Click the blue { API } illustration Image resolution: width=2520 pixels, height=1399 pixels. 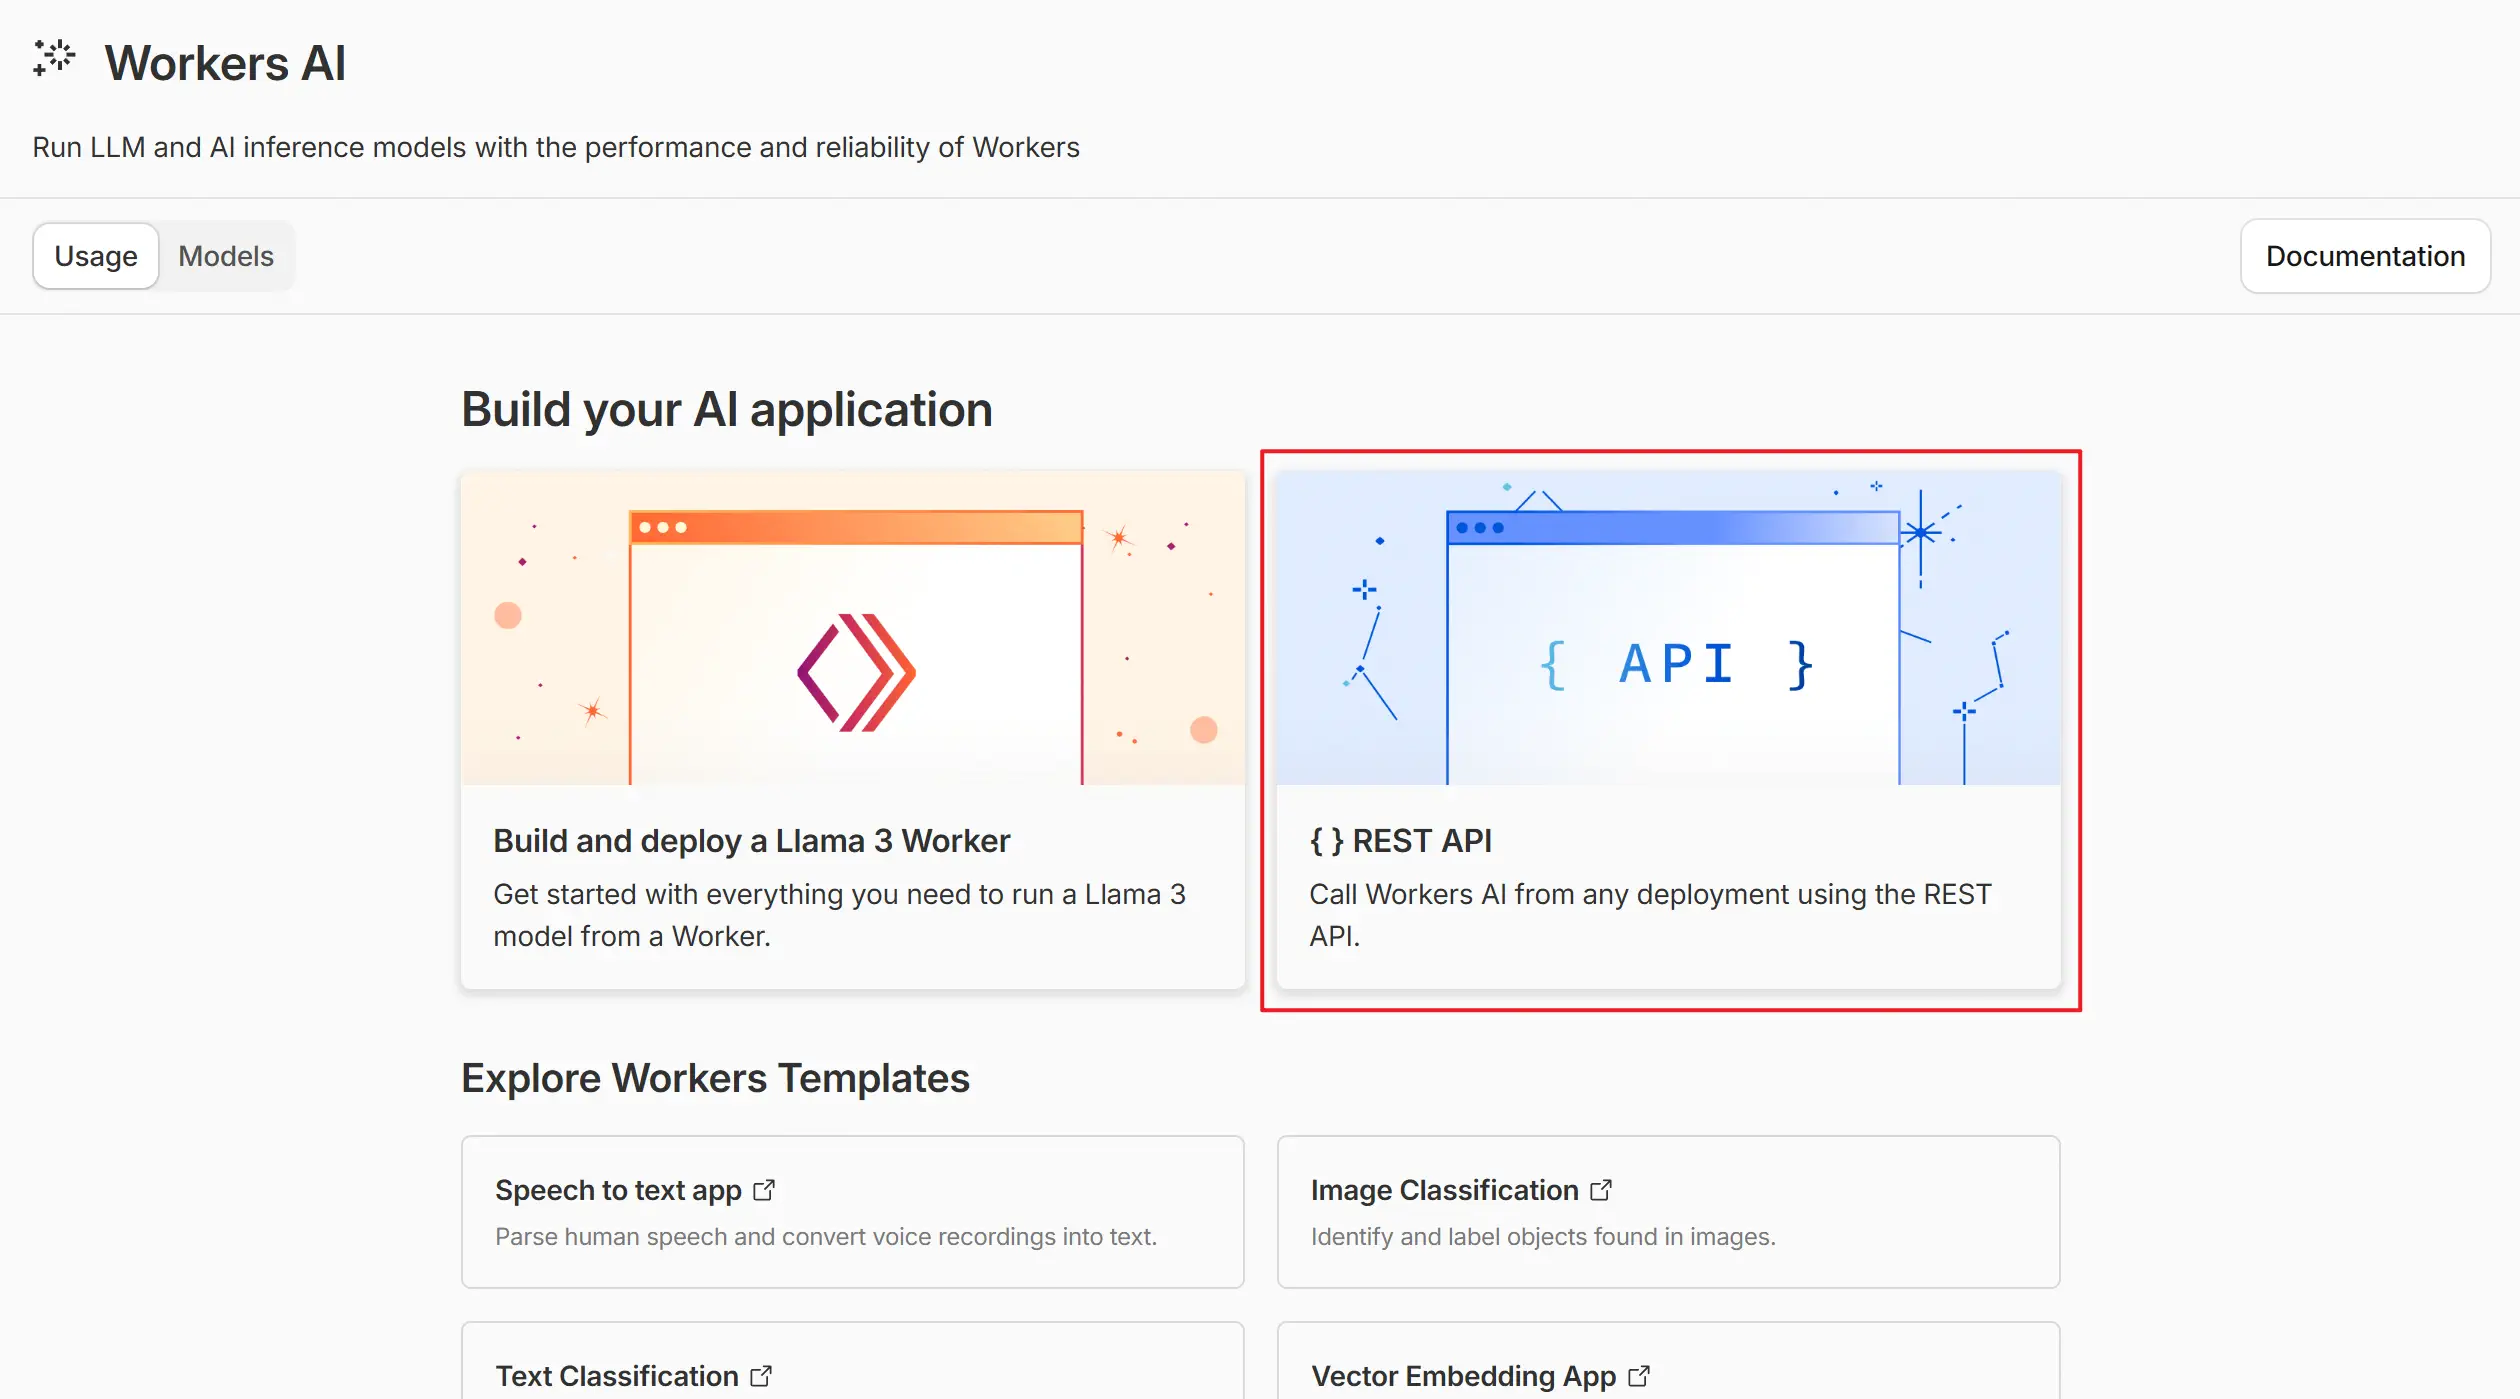tap(1676, 664)
